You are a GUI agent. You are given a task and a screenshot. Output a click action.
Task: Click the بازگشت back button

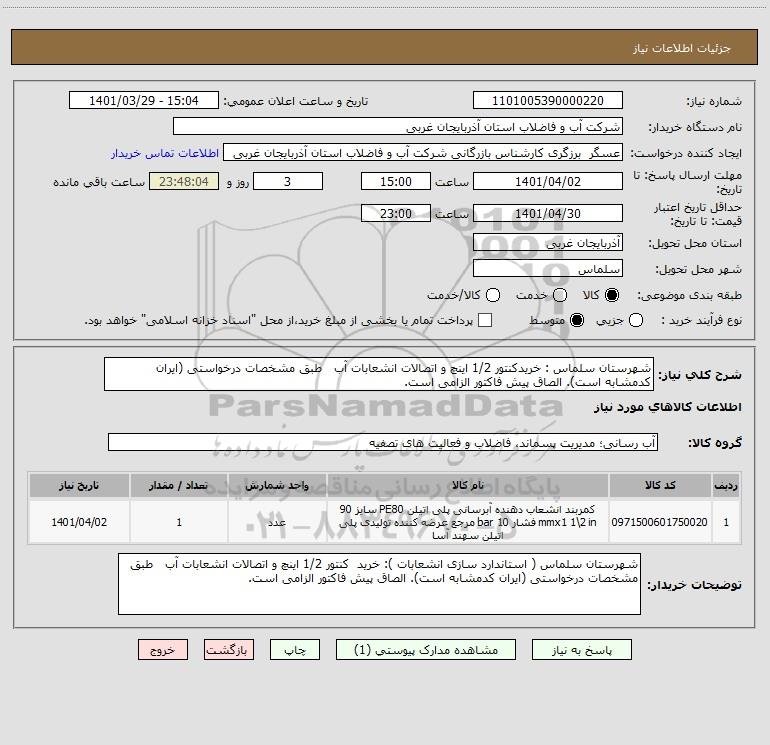point(228,650)
